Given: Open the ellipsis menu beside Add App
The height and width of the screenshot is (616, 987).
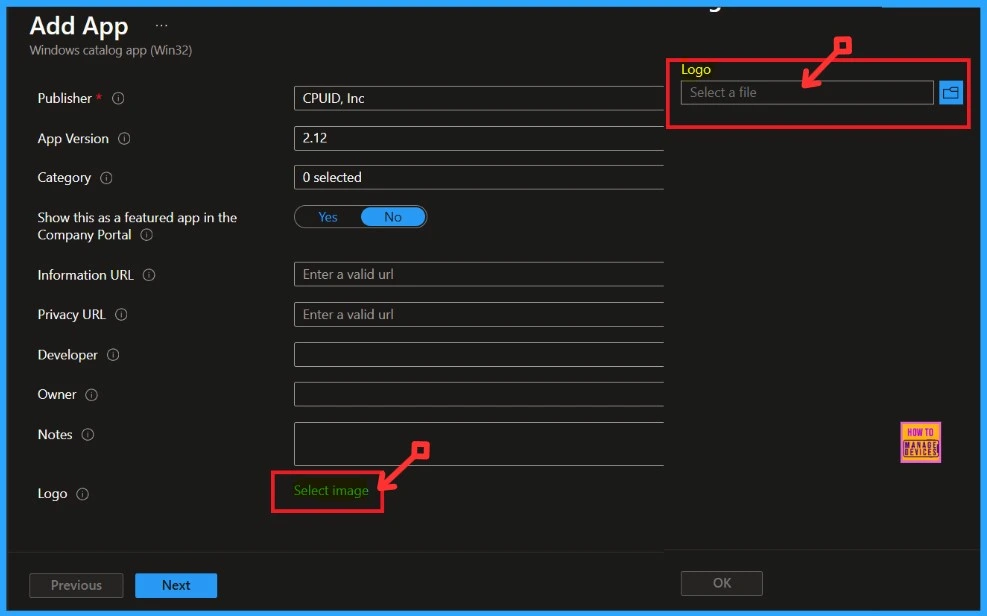Looking at the screenshot, I should click(x=161, y=26).
